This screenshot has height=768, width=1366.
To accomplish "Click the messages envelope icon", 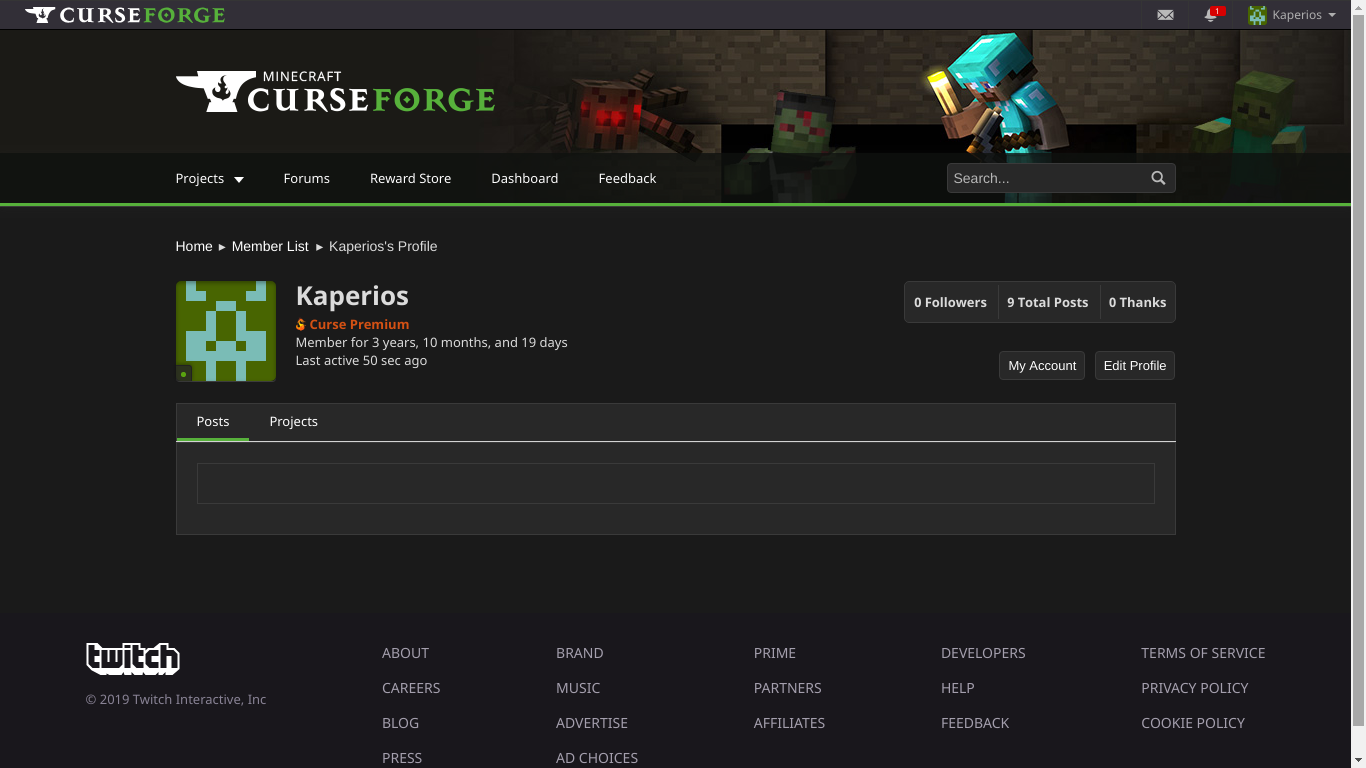I will 1164,14.
